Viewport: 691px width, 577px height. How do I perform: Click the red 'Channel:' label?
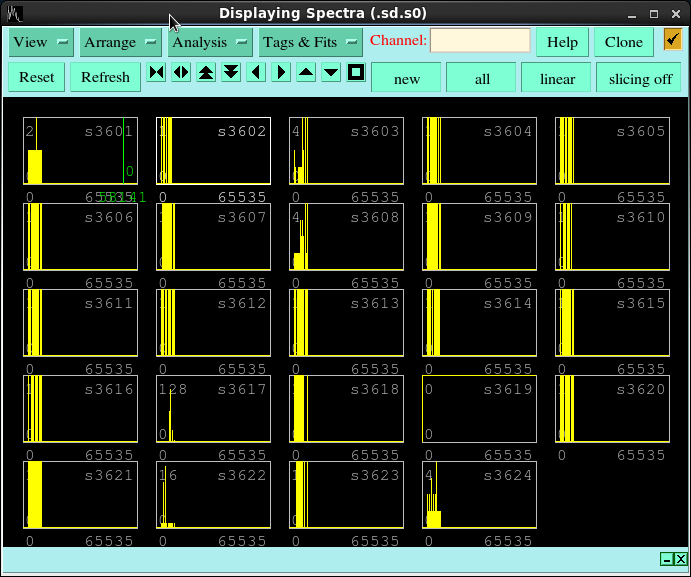[x=398, y=41]
